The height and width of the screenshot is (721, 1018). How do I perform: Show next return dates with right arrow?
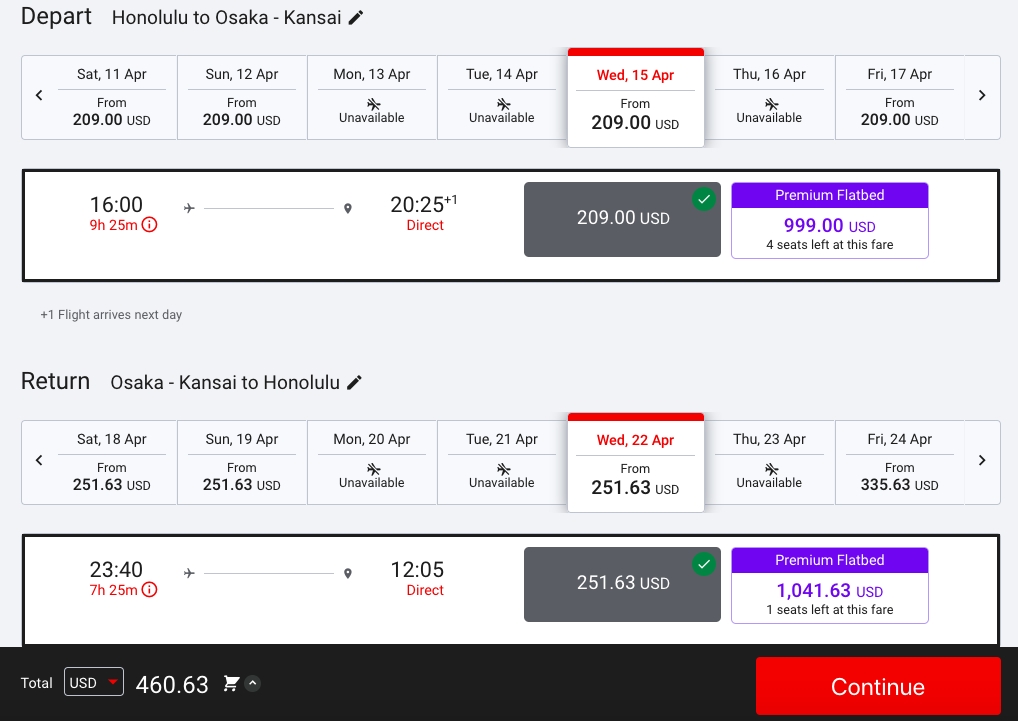point(982,460)
